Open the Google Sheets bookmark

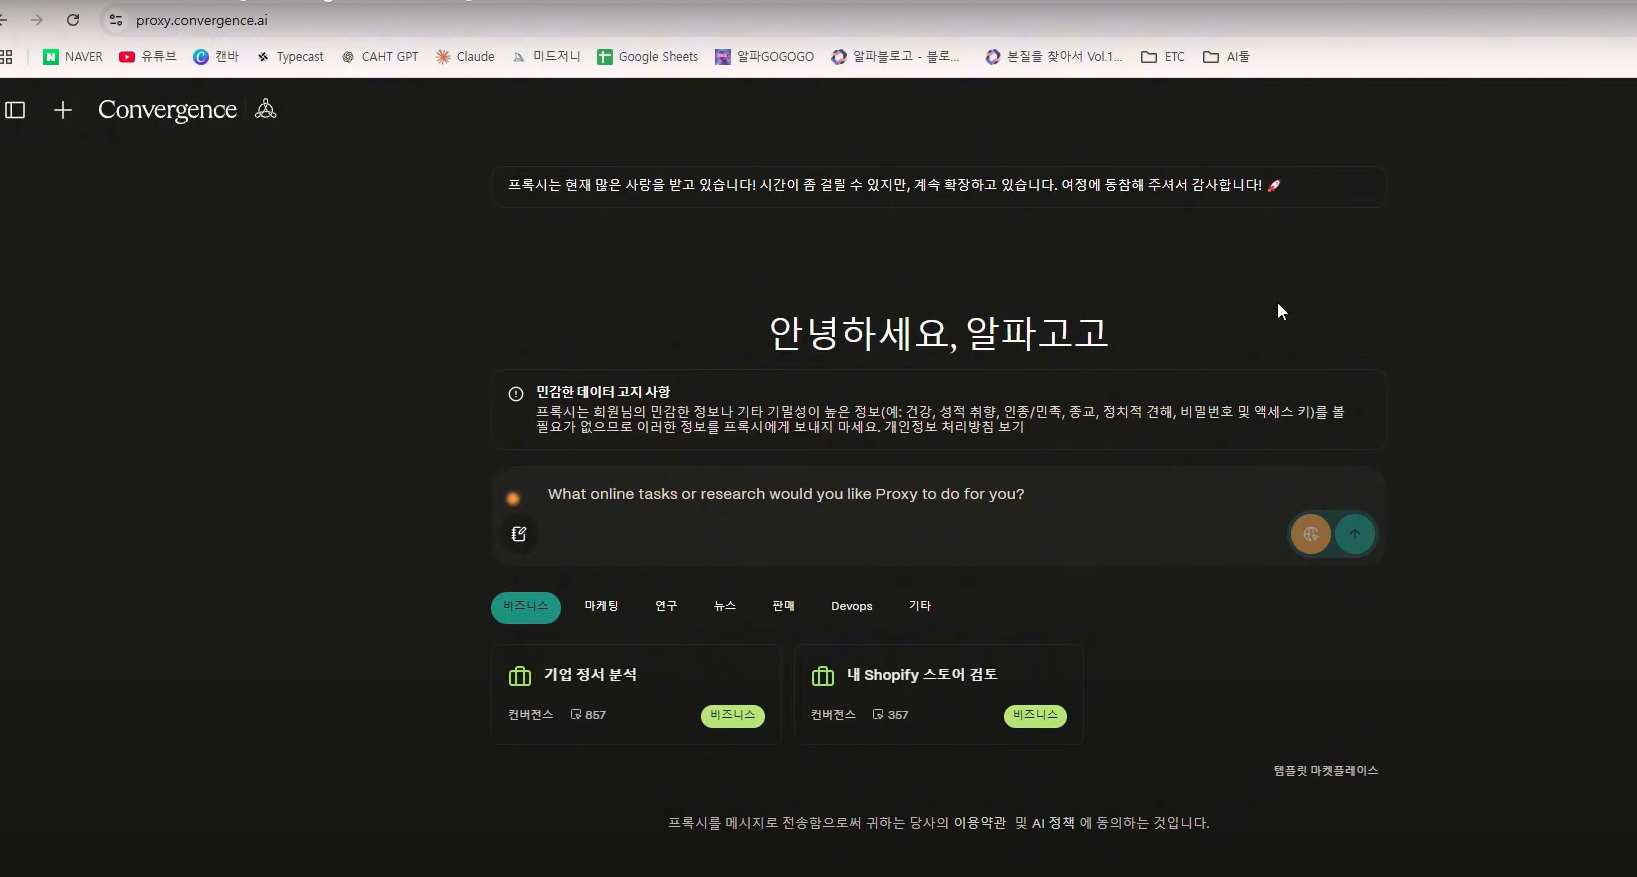coord(648,57)
